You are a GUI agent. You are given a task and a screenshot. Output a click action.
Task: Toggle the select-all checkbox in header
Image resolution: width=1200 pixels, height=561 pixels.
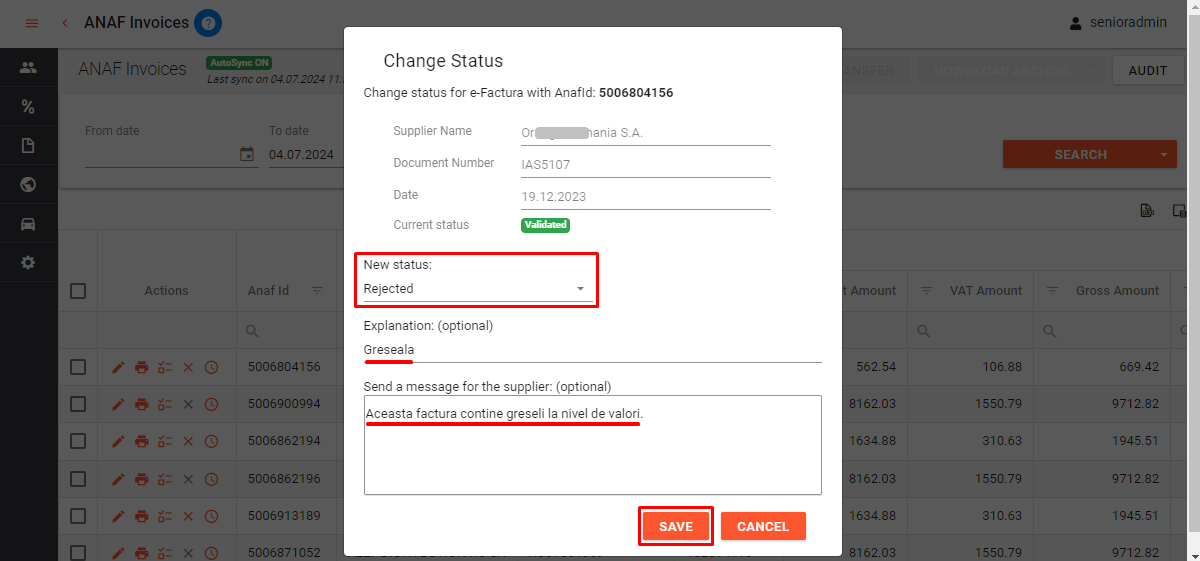click(78, 291)
